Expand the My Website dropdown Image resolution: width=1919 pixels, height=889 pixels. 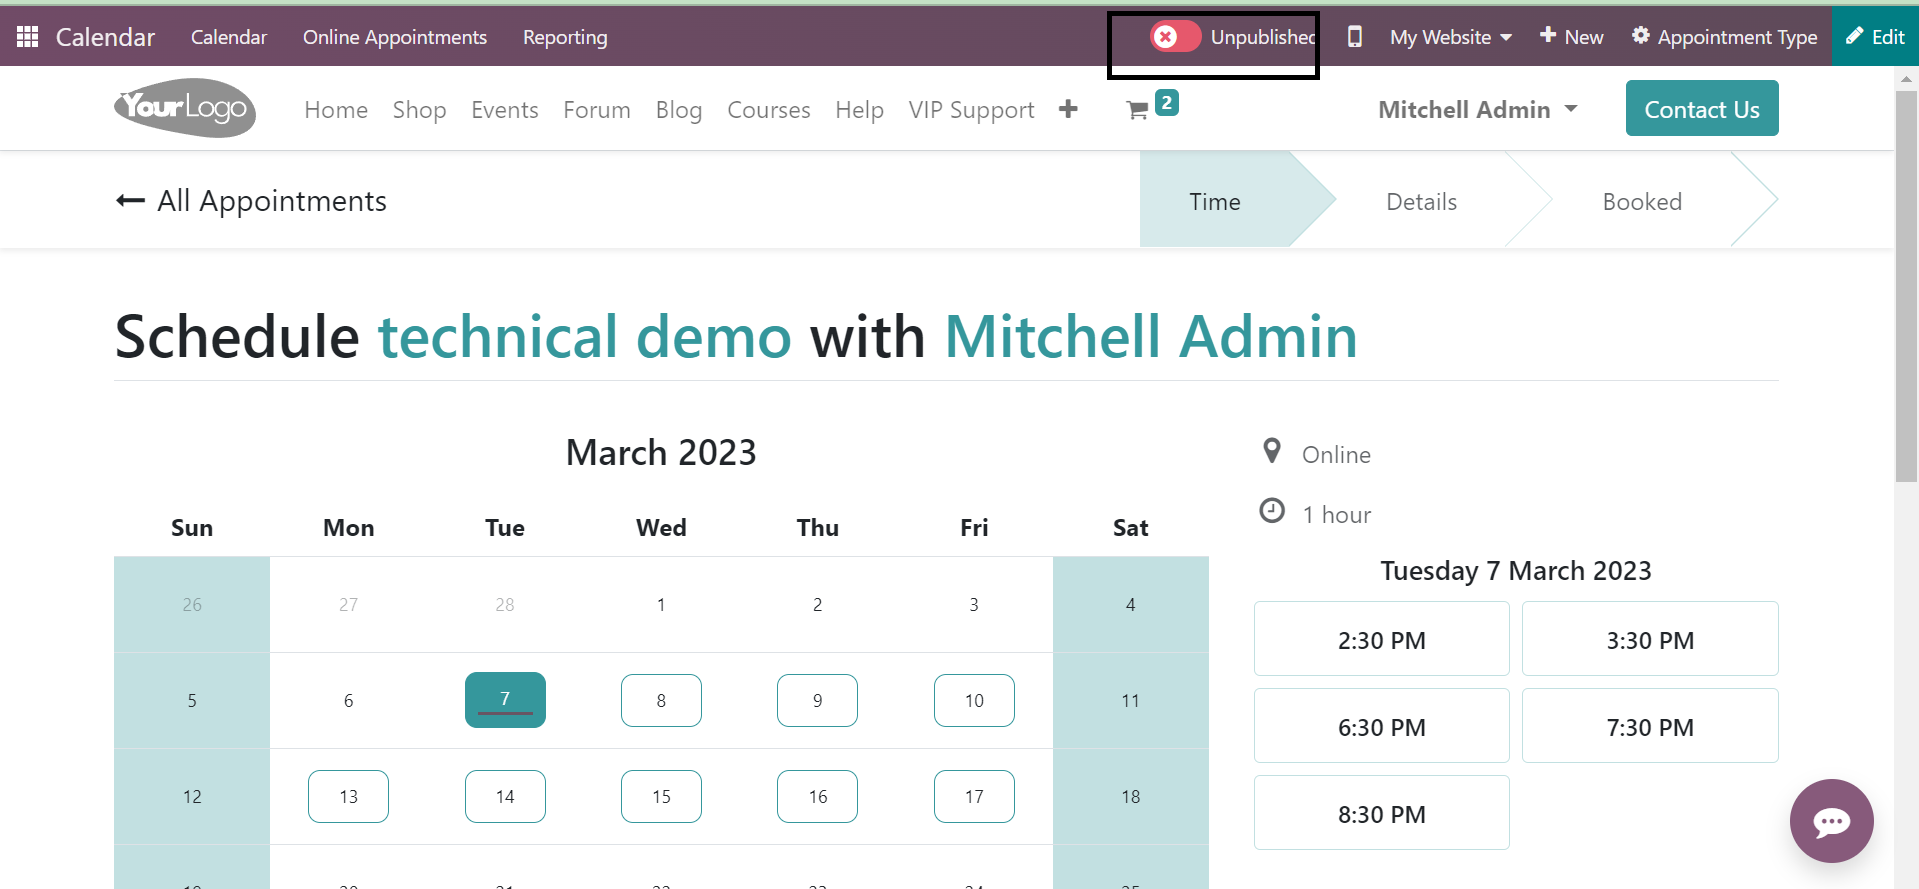pos(1450,37)
